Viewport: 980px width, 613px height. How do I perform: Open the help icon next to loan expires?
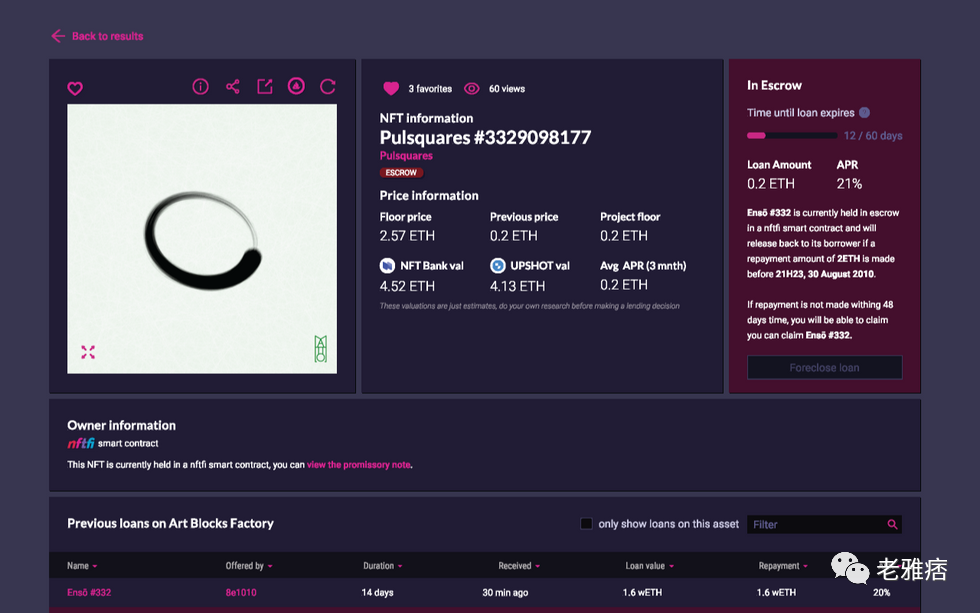[x=864, y=112]
